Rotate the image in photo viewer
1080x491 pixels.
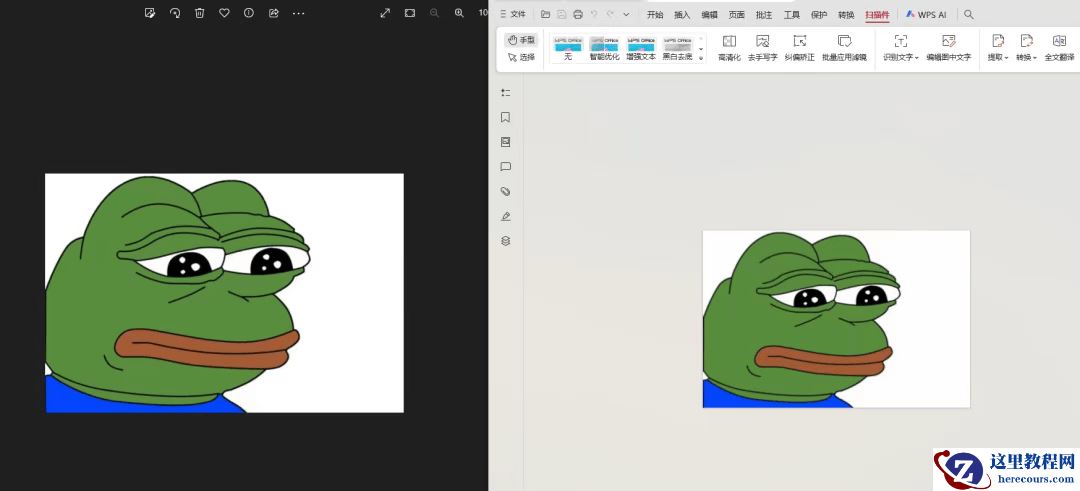[175, 13]
